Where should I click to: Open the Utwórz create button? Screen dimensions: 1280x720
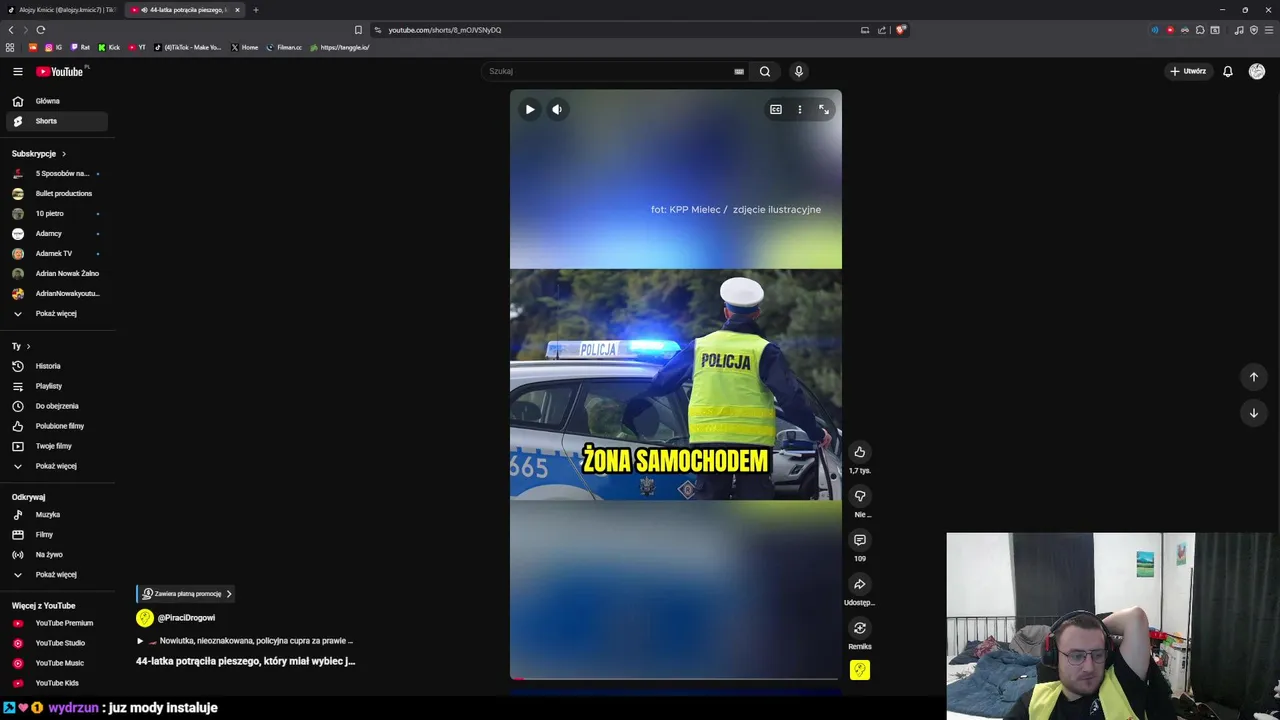pyautogui.click(x=1188, y=71)
